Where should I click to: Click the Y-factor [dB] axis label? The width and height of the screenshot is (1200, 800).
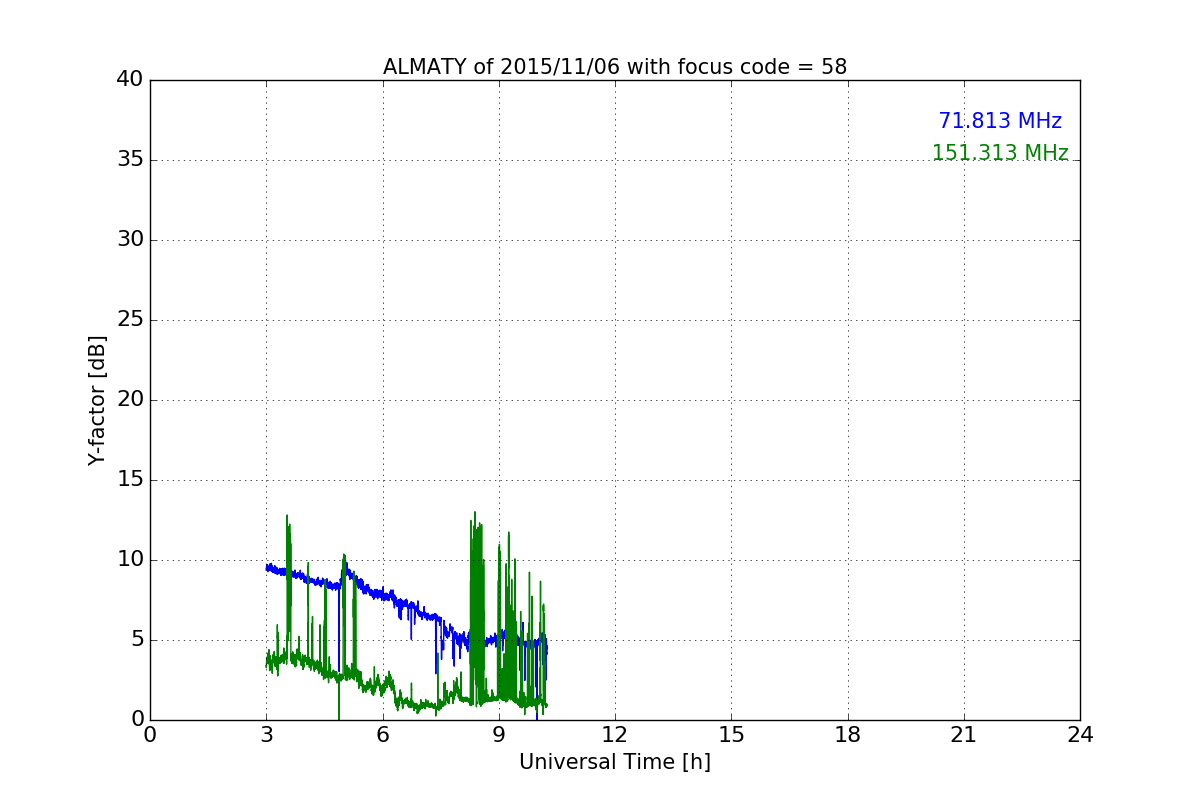pos(97,400)
